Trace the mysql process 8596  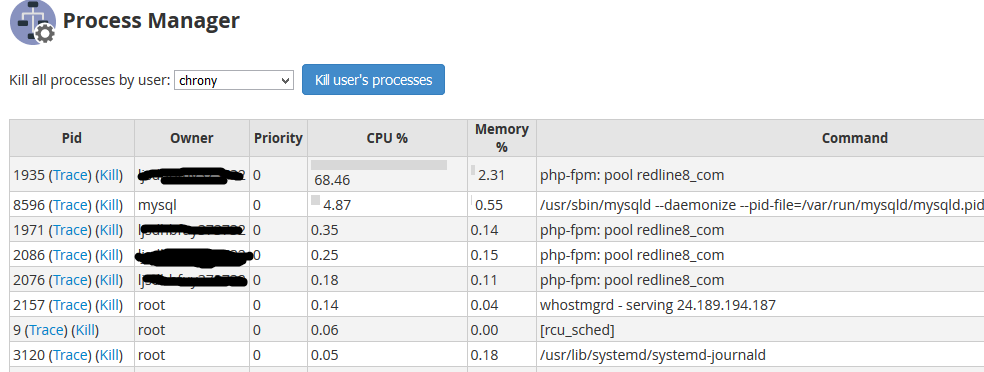click(72, 205)
